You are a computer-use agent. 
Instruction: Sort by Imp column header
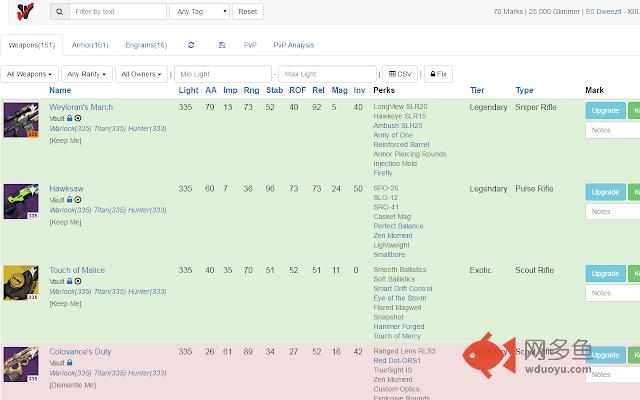click(230, 90)
